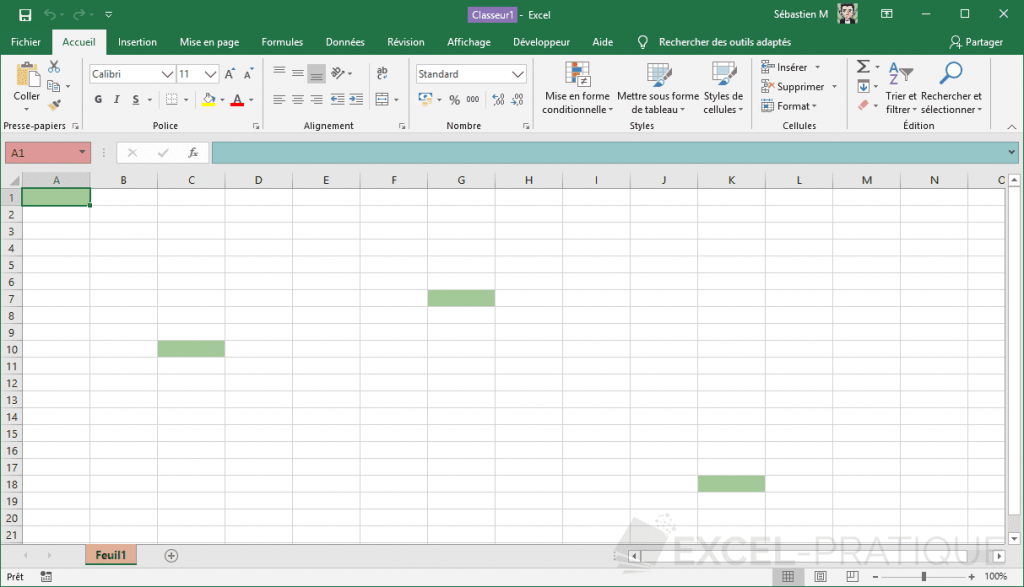Open the Développeur tab
Image resolution: width=1024 pixels, height=587 pixels.
click(x=541, y=42)
